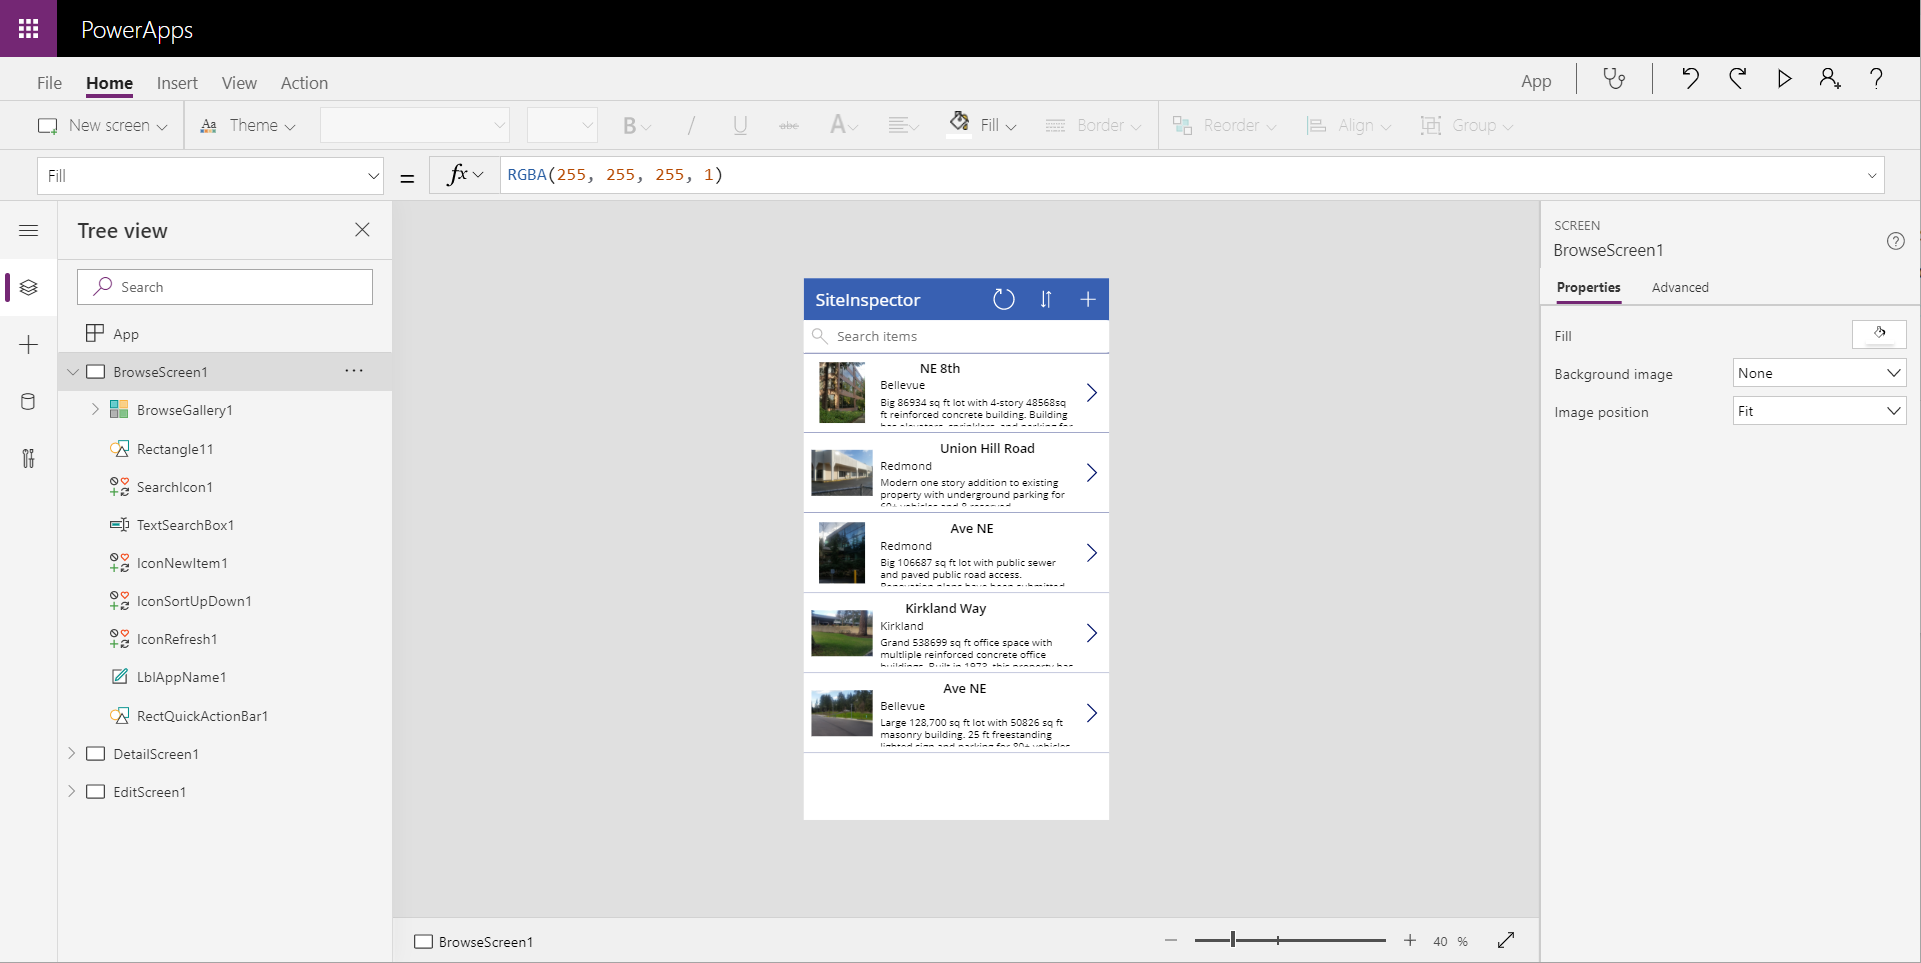Click the refresh icon in SiteInspector header

pos(1003,299)
